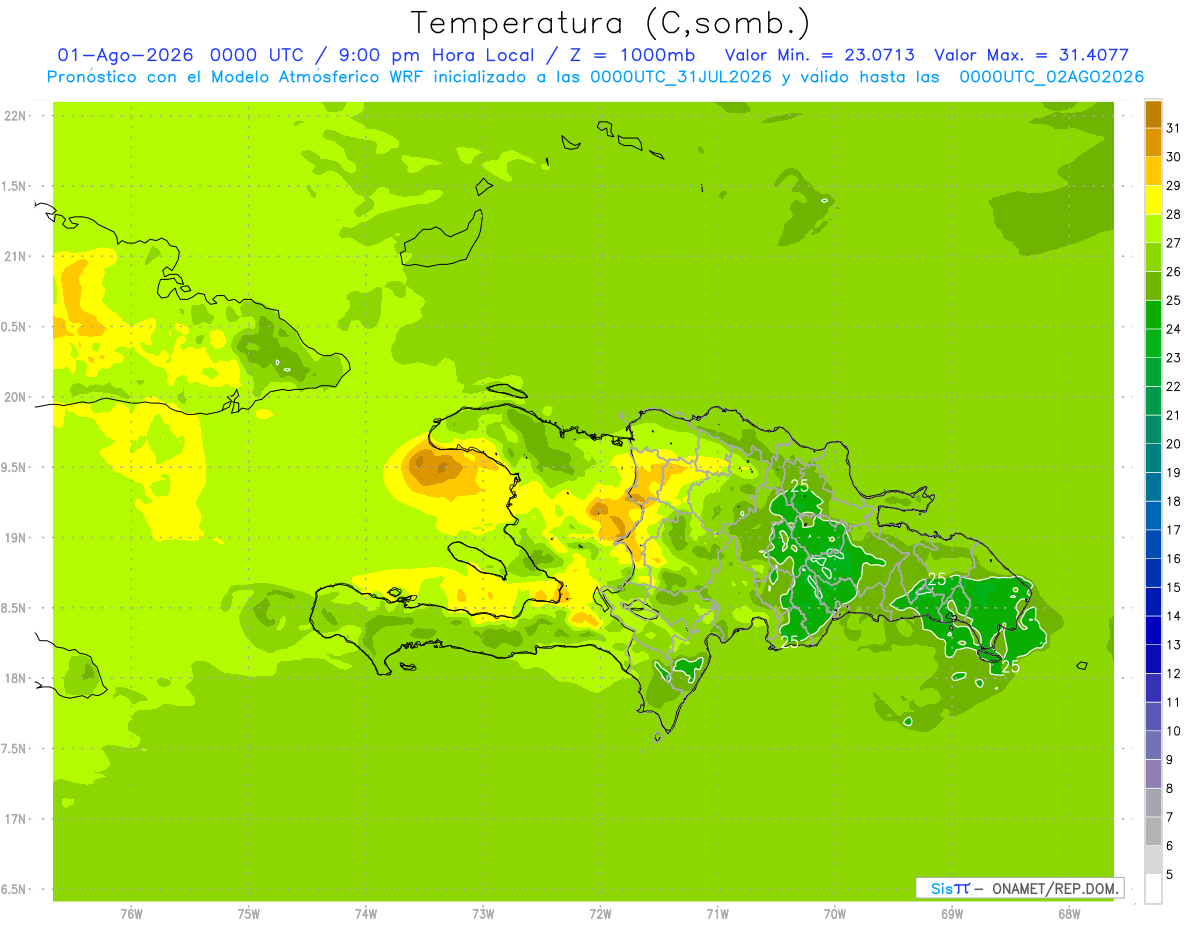
Task: Click the '68W' longitude axis label
Action: tap(1069, 914)
